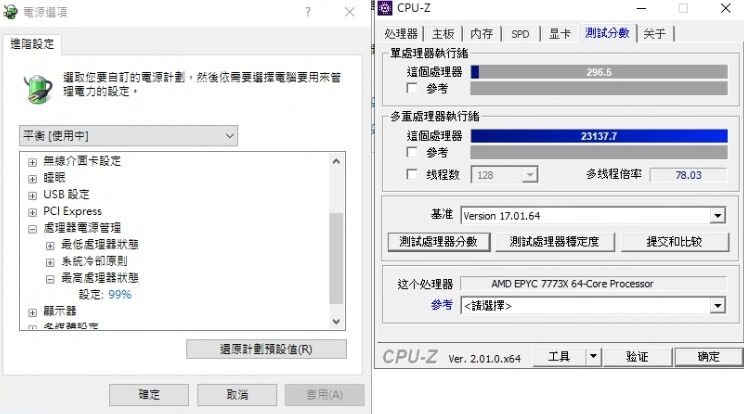Click the single thread 296.5 score bar
The image size is (744, 414).
(x=599, y=72)
